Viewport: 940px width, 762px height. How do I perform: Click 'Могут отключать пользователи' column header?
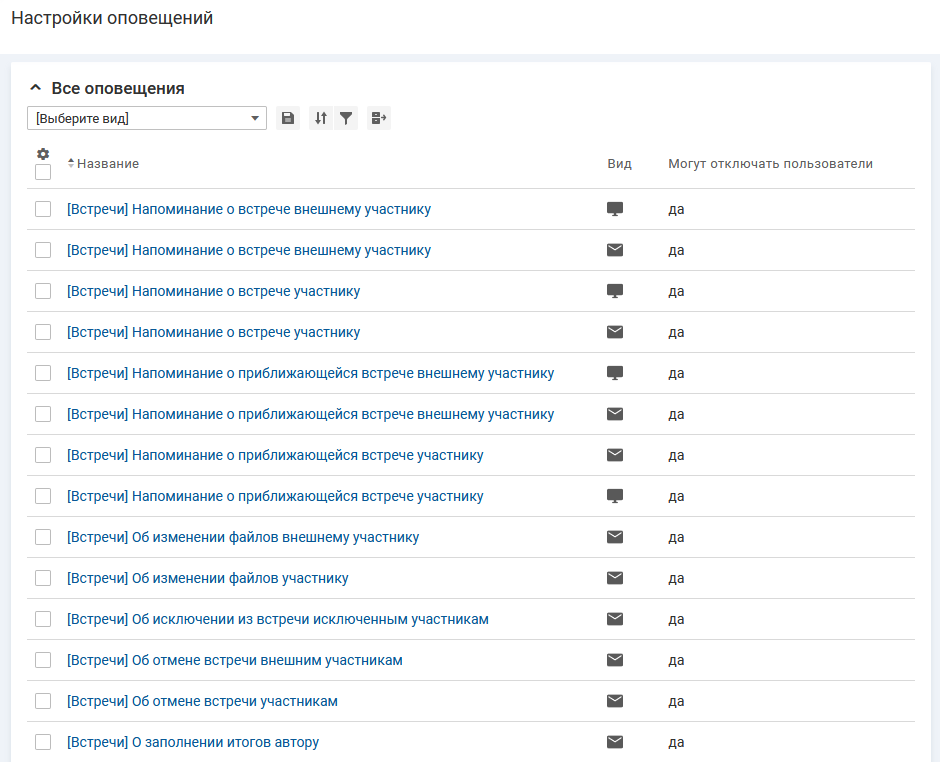[x=770, y=163]
